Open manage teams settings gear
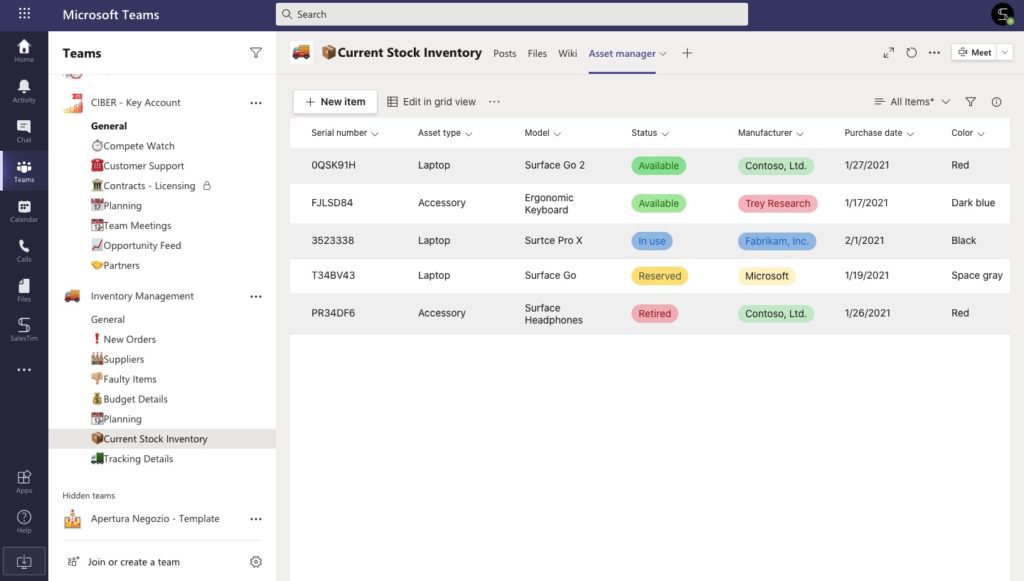The width and height of the screenshot is (1024, 581). pos(256,561)
